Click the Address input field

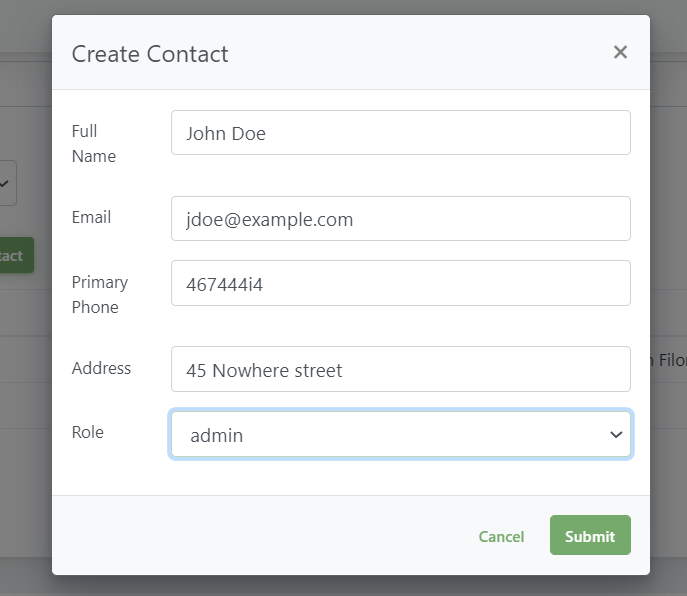400,369
